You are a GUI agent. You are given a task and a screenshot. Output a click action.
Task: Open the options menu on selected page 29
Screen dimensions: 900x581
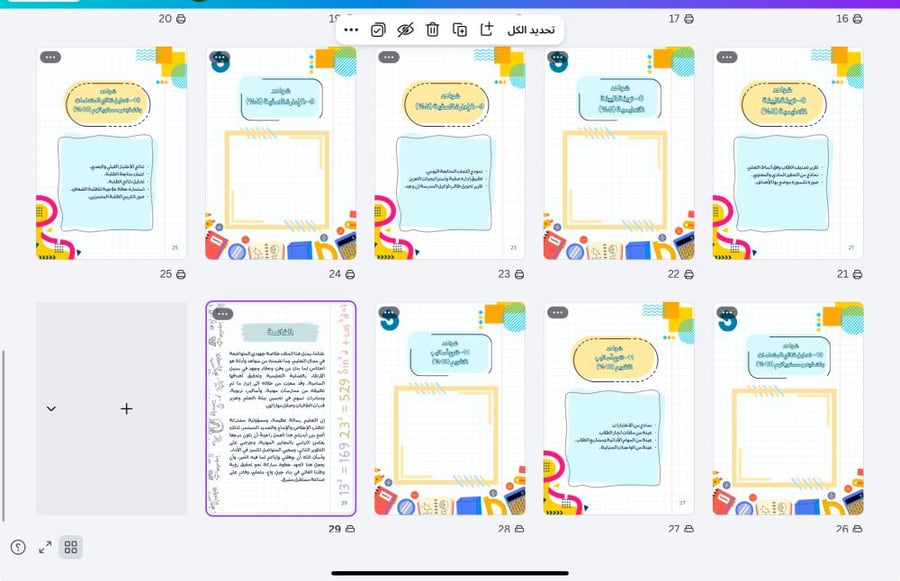click(x=223, y=314)
